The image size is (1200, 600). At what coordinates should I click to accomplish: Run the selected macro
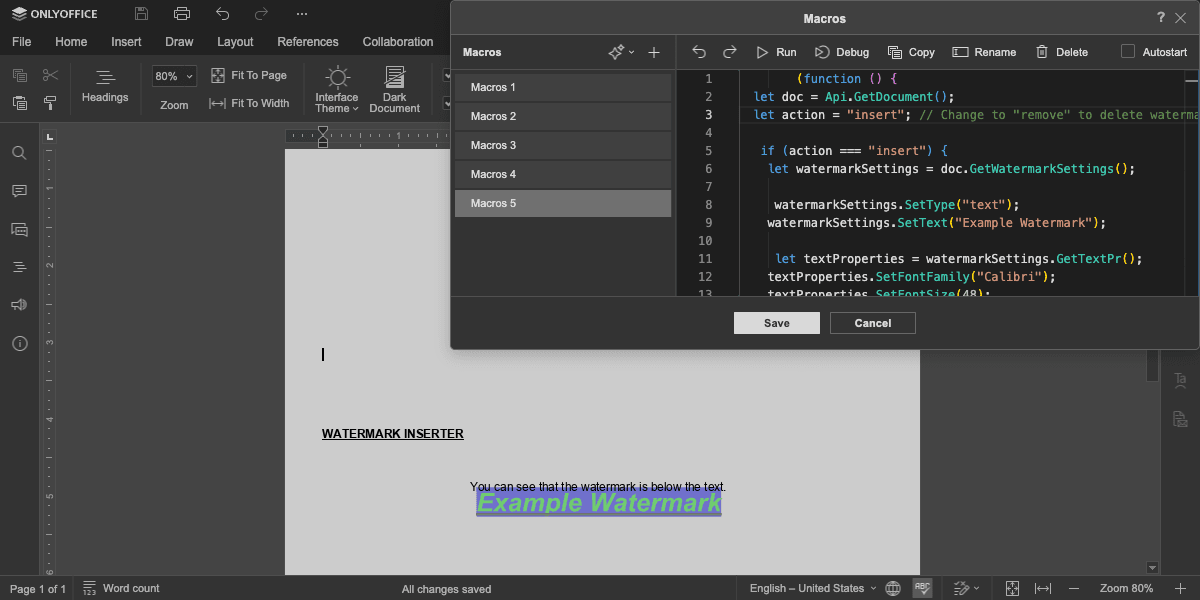pos(776,52)
